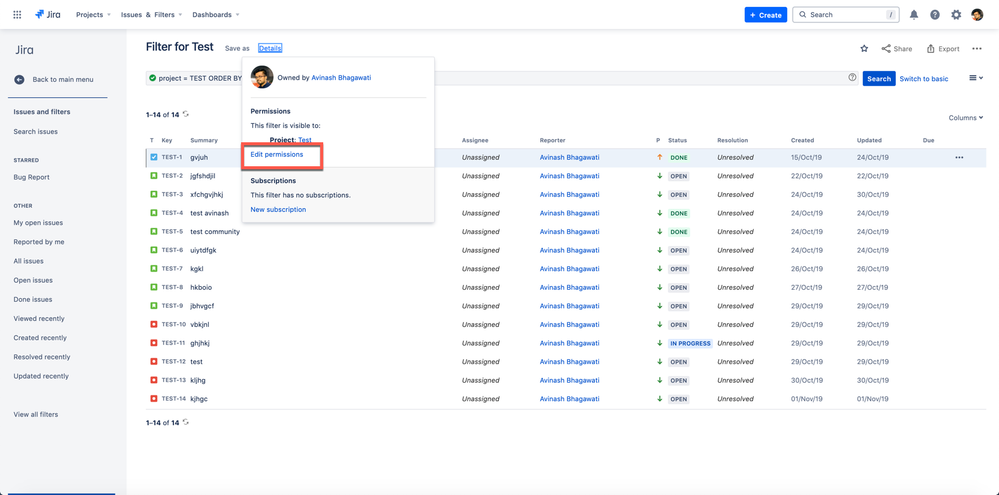Expand the Projects dropdown

coord(93,15)
